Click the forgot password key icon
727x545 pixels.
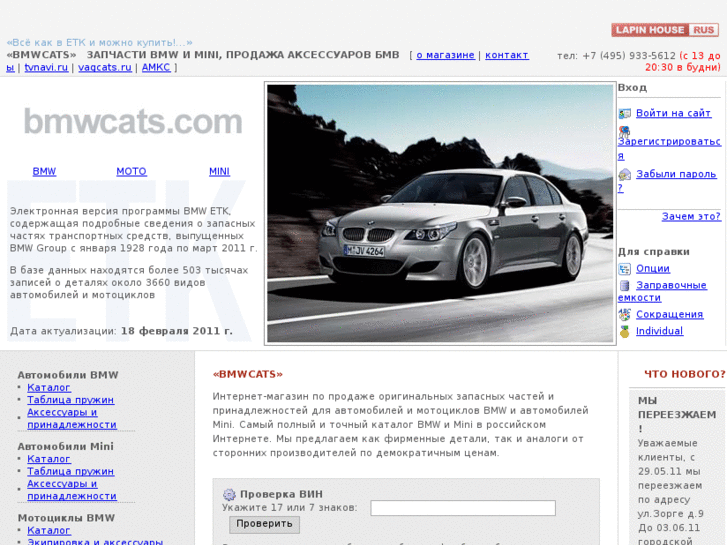tap(624, 175)
